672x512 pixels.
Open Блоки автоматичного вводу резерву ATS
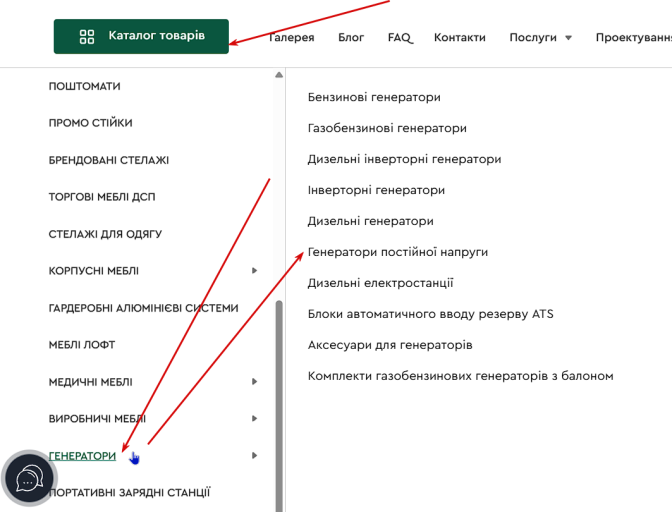click(x=431, y=314)
